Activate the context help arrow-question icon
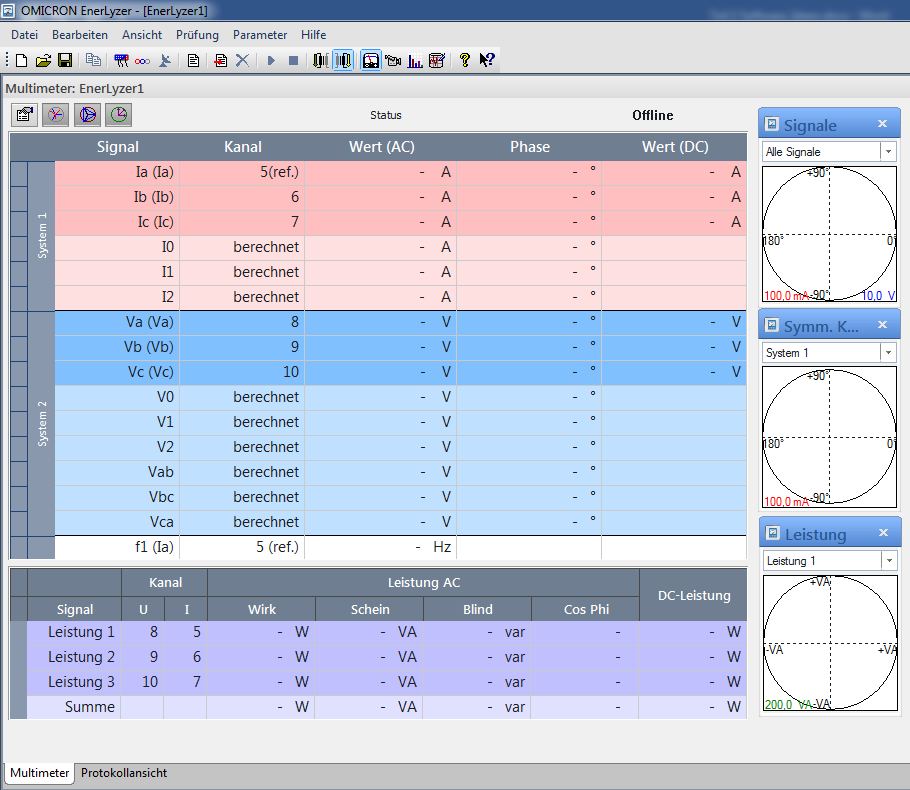Screen dimensions: 910x790 tap(487, 60)
